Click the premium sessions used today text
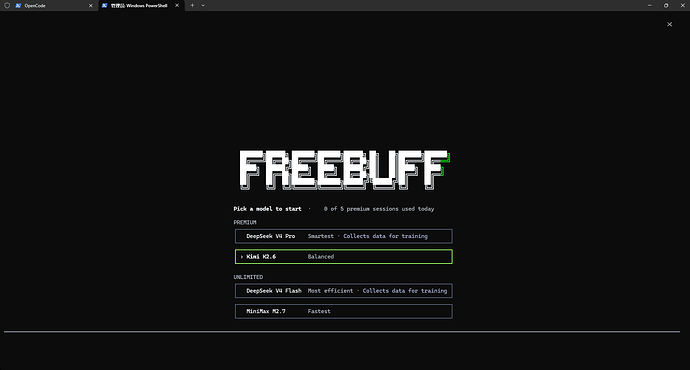 (x=379, y=209)
